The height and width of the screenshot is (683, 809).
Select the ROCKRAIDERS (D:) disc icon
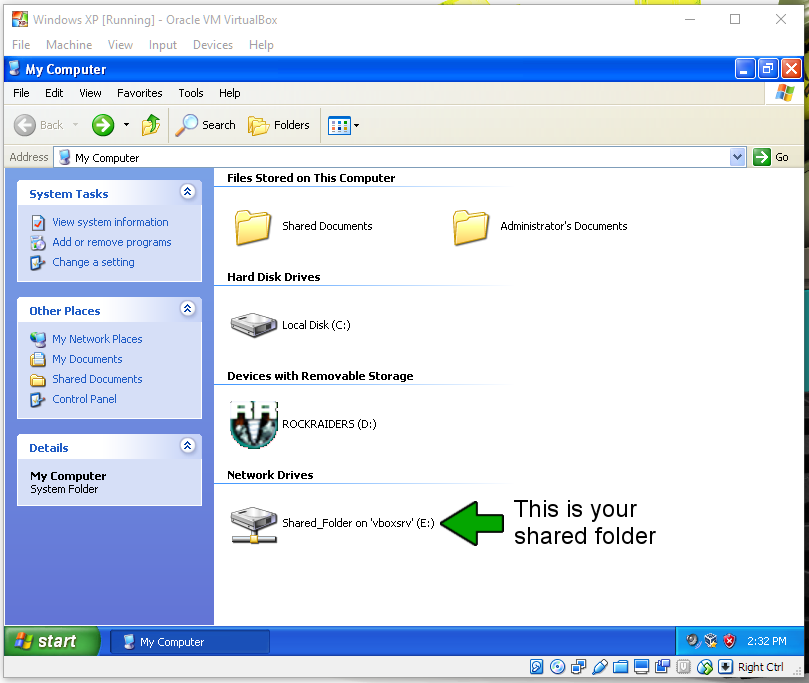point(253,425)
